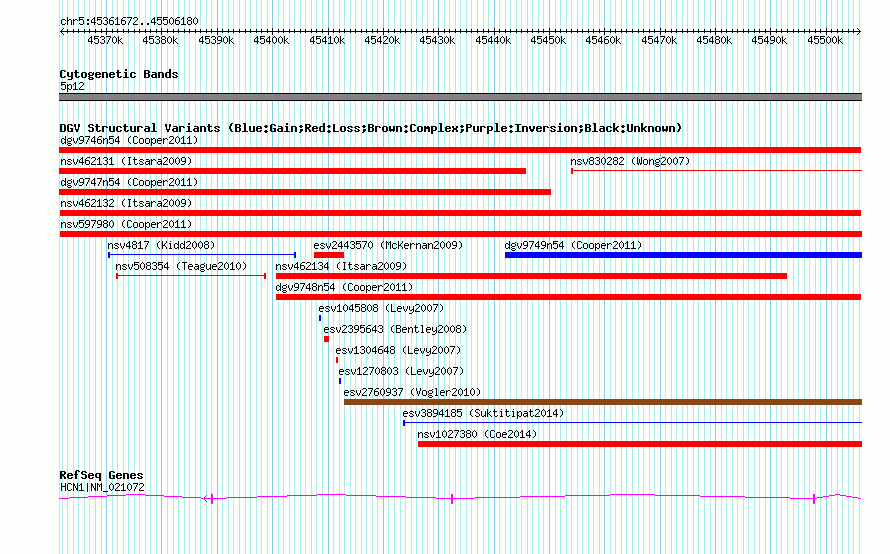890x554 pixels.
Task: Click the DGV Structural Variants track title
Action: point(371,128)
